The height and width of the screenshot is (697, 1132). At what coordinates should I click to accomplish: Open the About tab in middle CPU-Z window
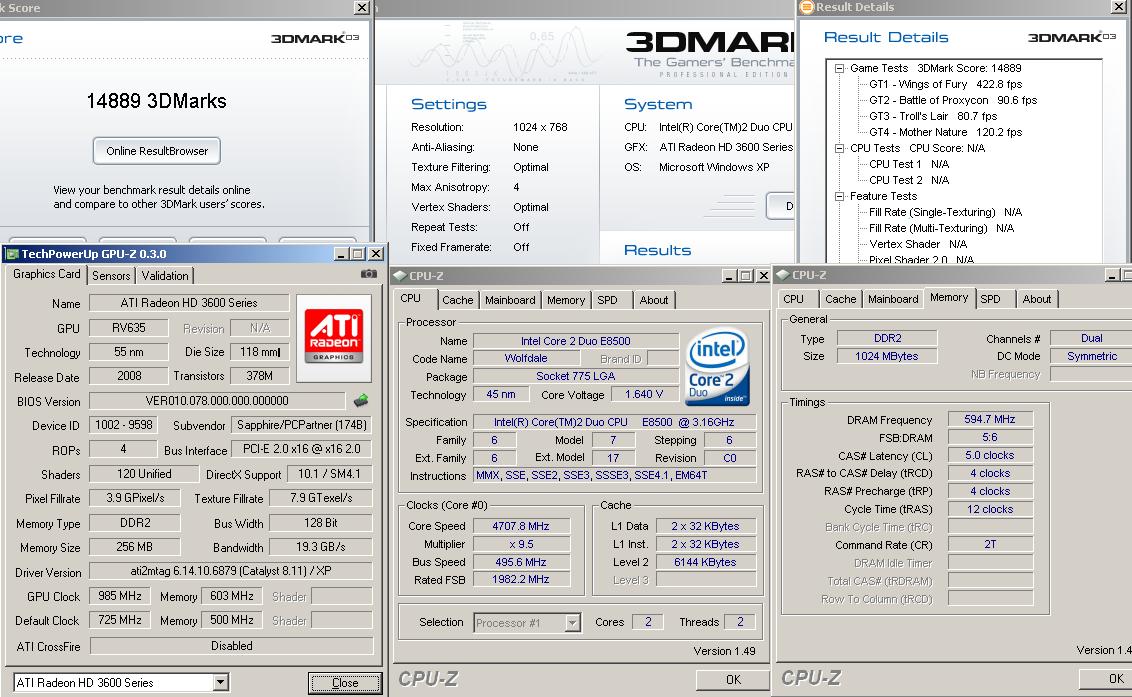(x=654, y=300)
